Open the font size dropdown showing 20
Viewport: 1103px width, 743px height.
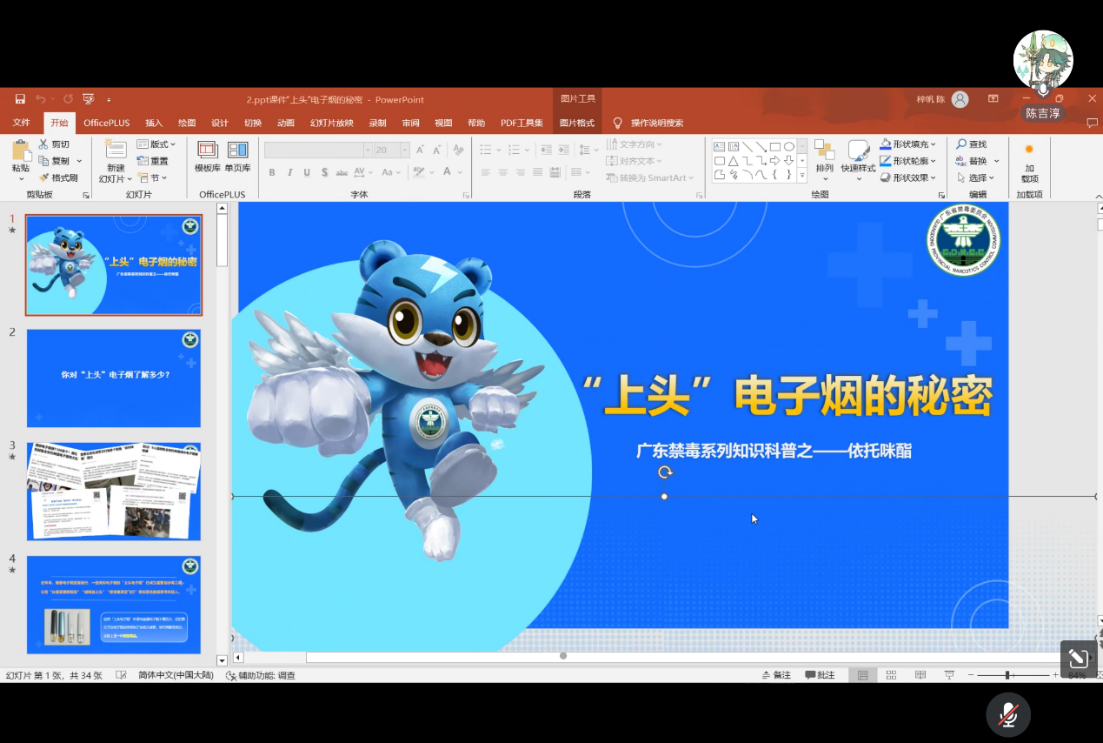[404, 150]
